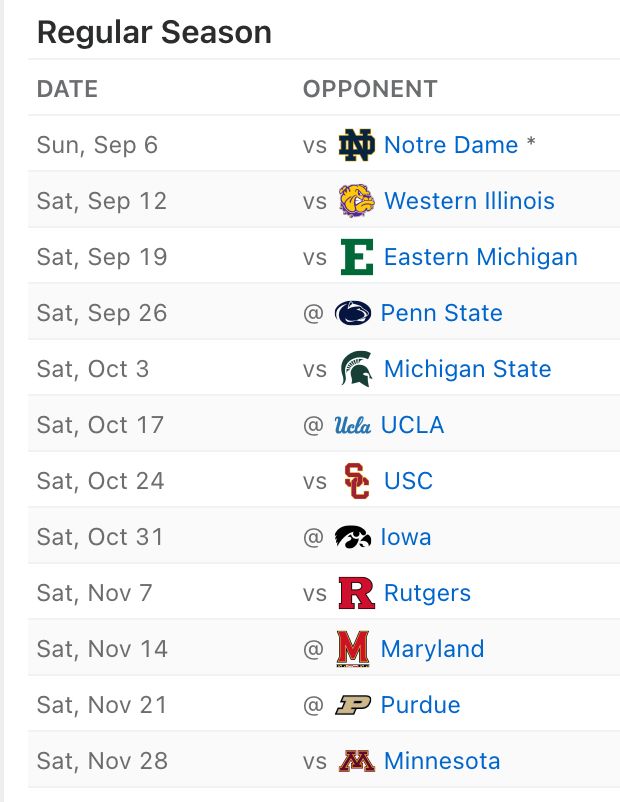Open the Rutgers team link

pyautogui.click(x=427, y=593)
